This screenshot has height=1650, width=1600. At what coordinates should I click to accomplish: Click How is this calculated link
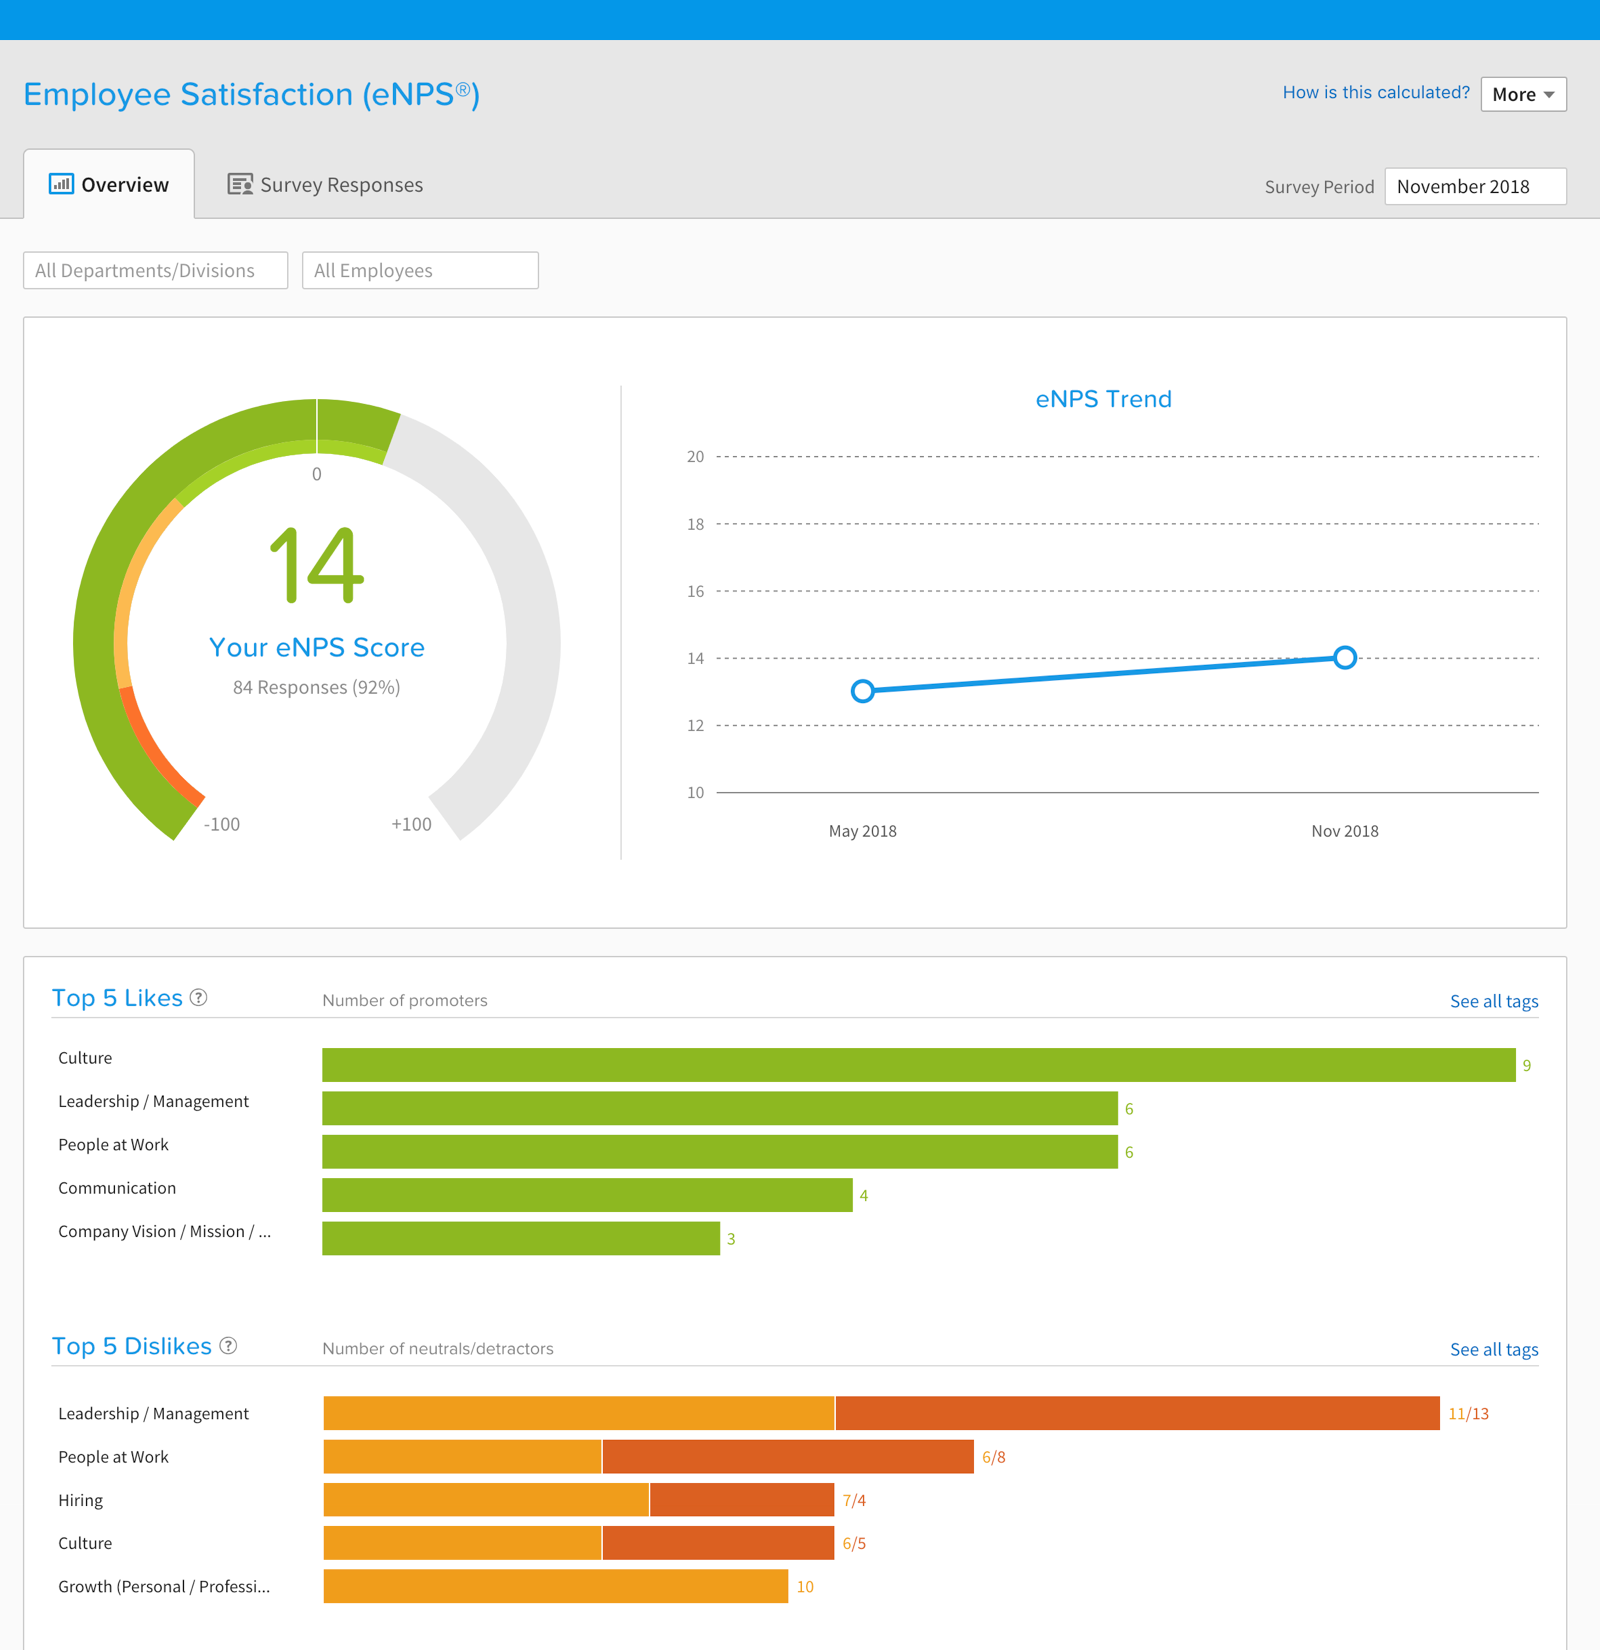[x=1376, y=92]
